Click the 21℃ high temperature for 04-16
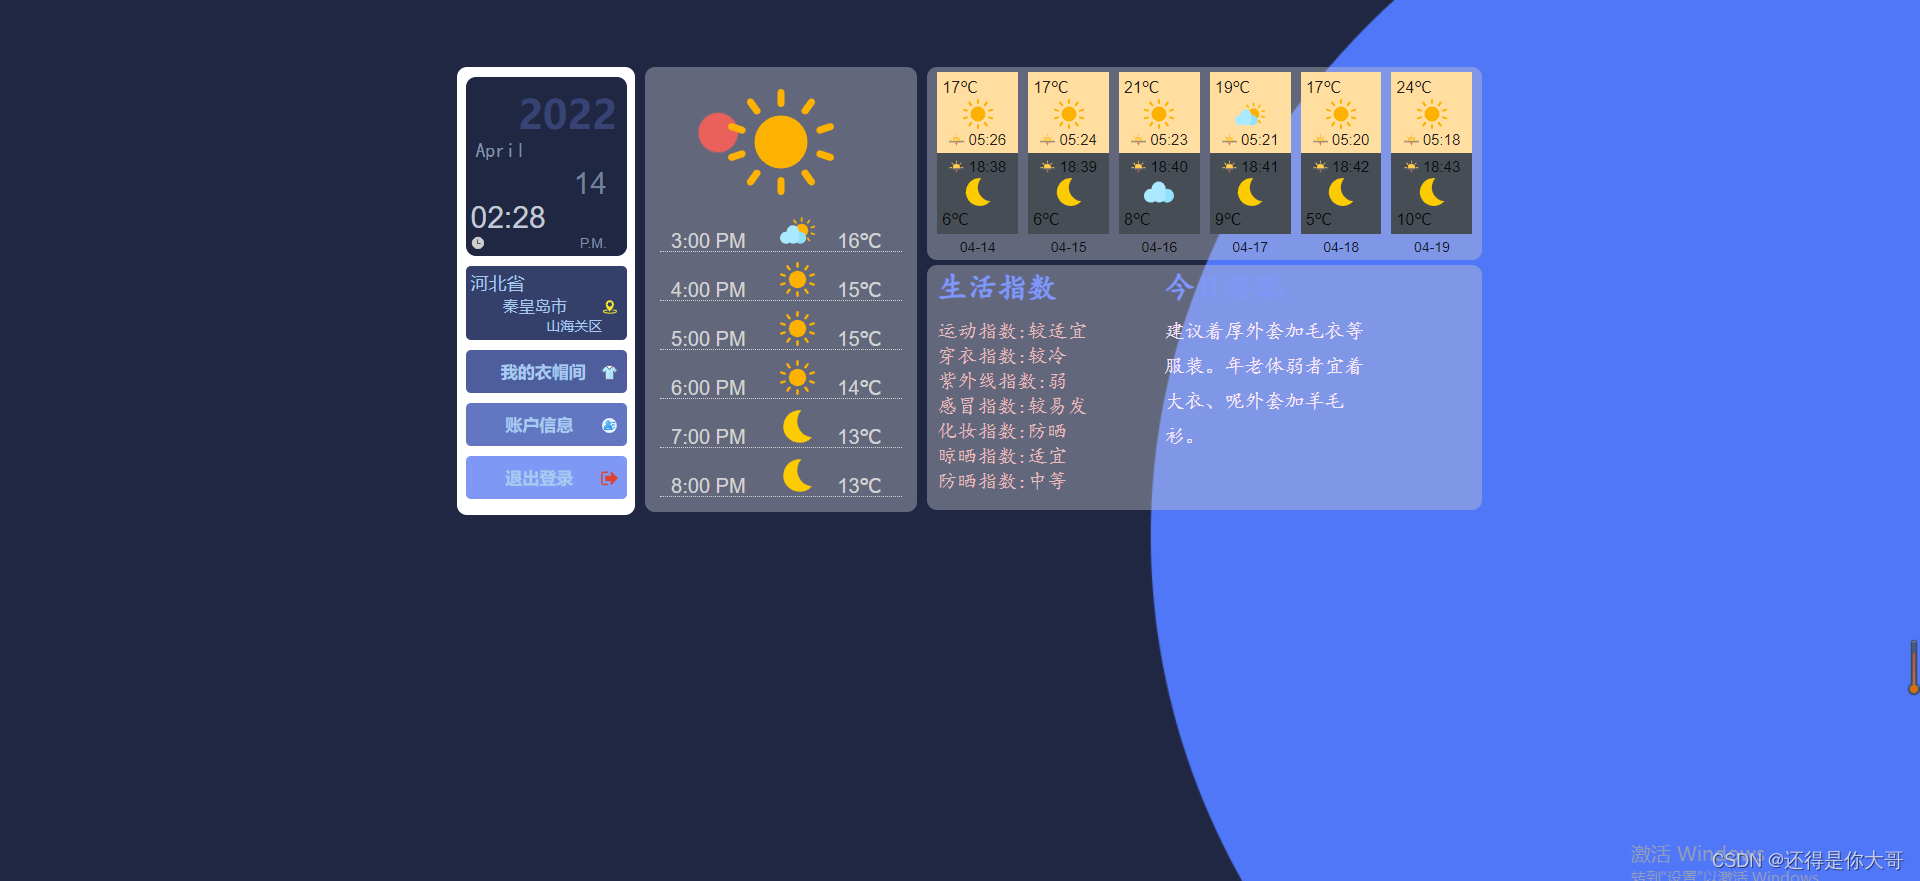1920x881 pixels. [1141, 88]
